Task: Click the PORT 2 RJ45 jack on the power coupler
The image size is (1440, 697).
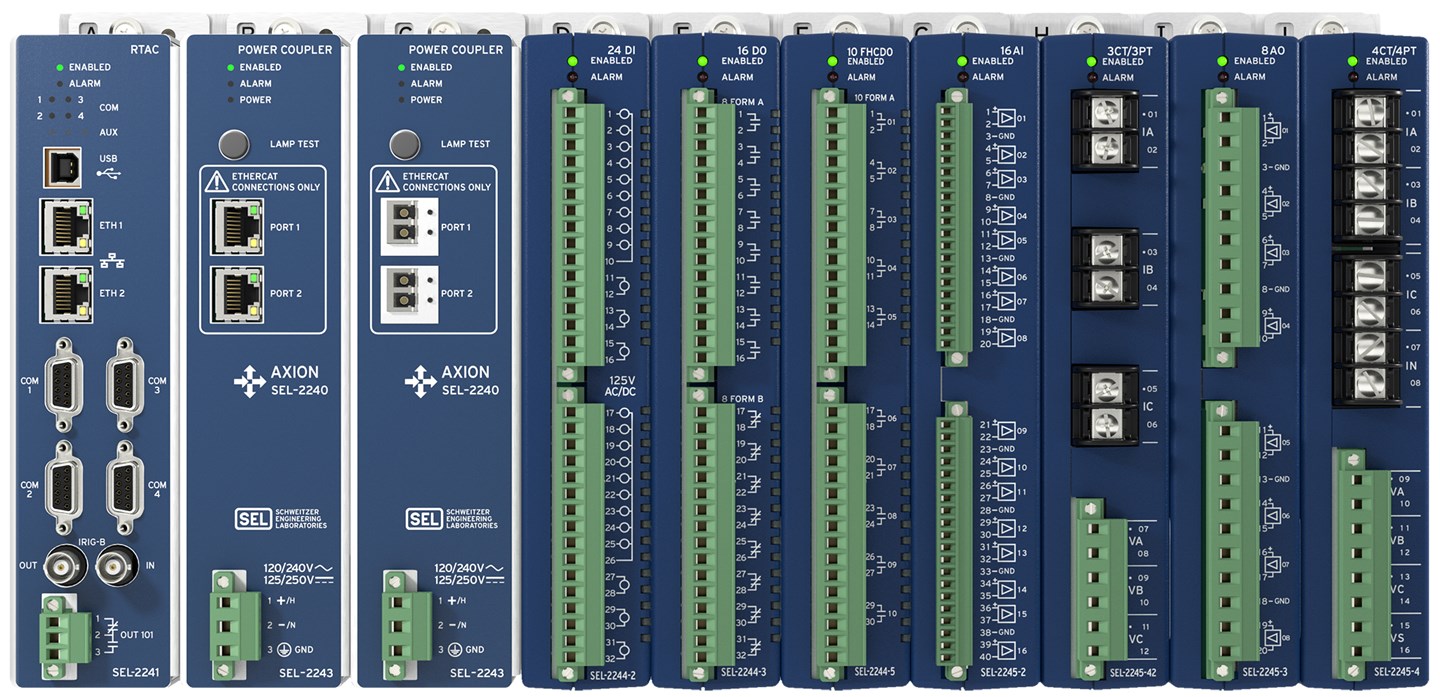Action: coord(237,294)
